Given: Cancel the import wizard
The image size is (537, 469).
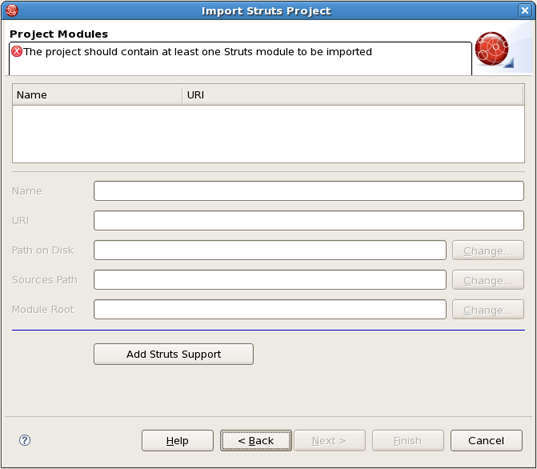Looking at the screenshot, I should tap(486, 441).
